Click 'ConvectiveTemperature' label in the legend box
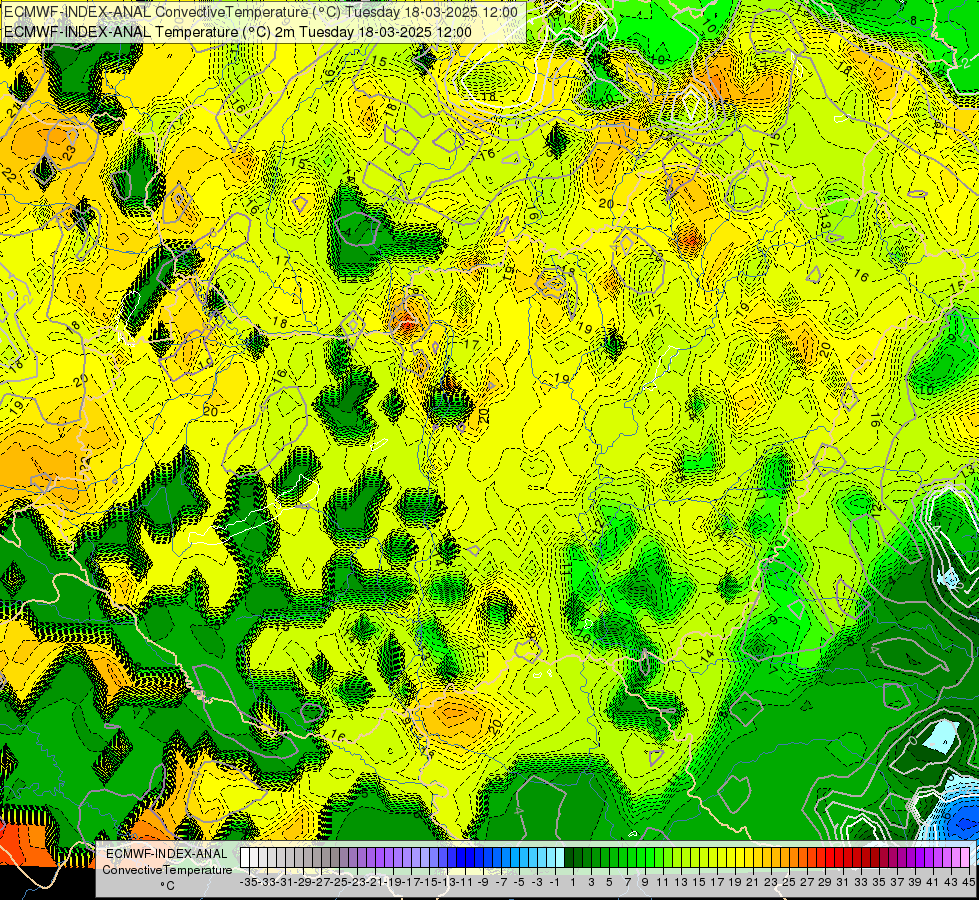Screen dimensions: 979x900 (167, 869)
